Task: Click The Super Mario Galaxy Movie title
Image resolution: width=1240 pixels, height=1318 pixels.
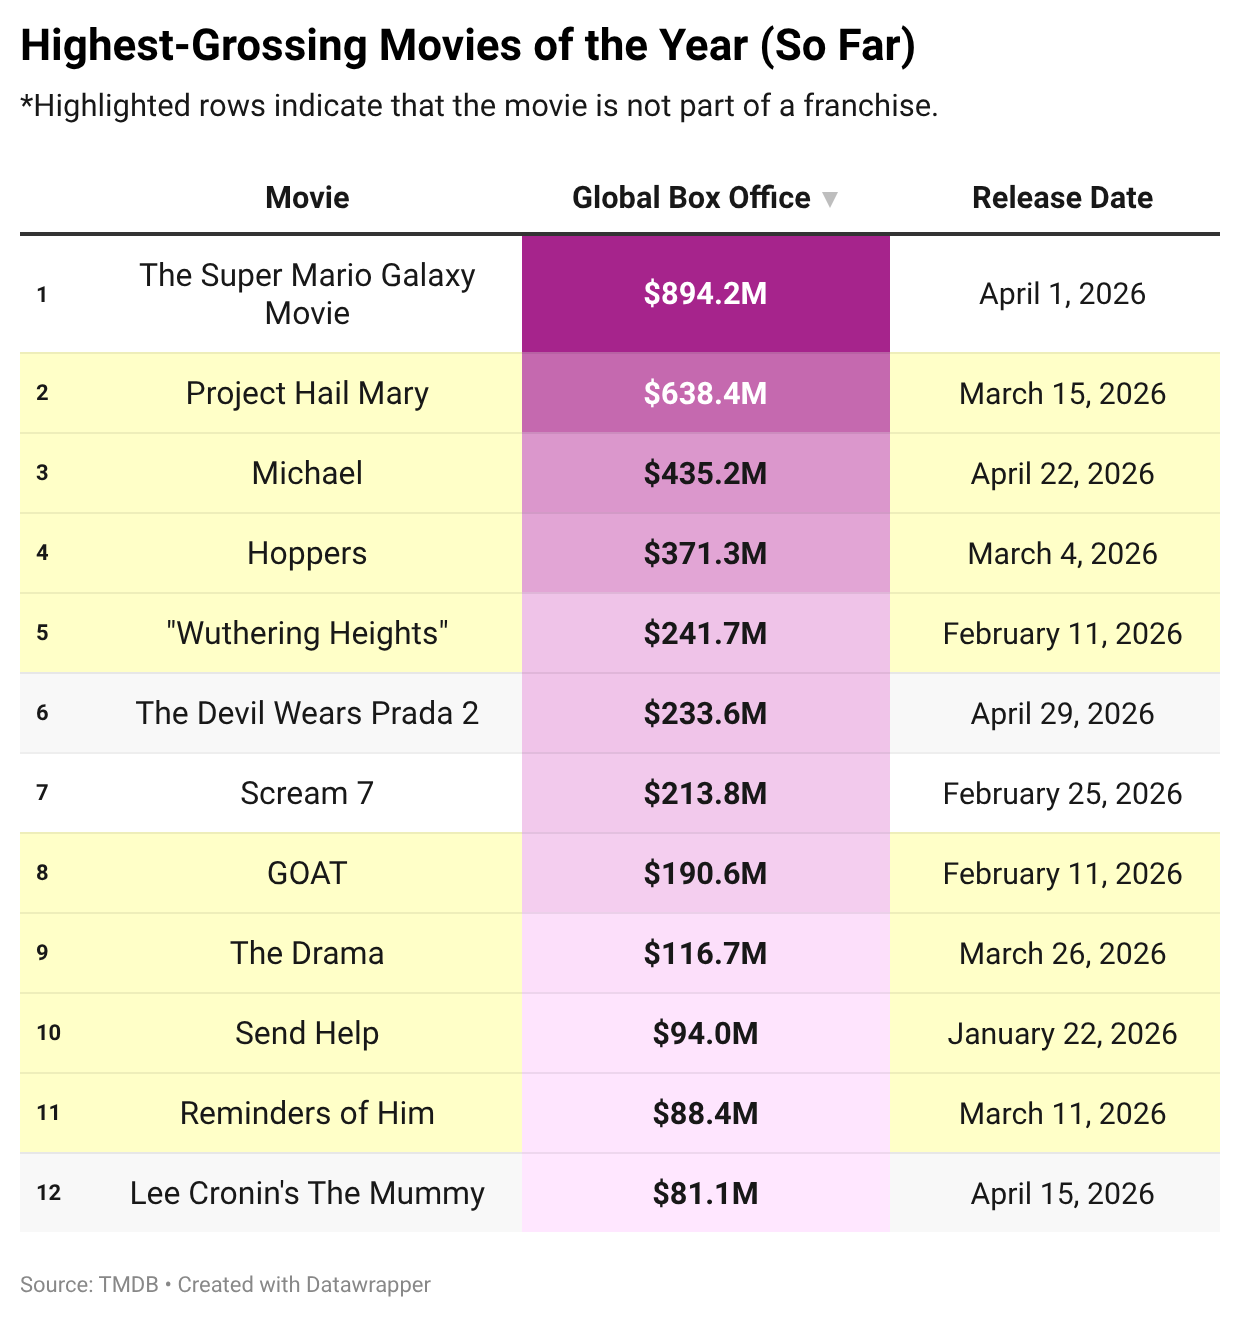Action: [x=307, y=294]
